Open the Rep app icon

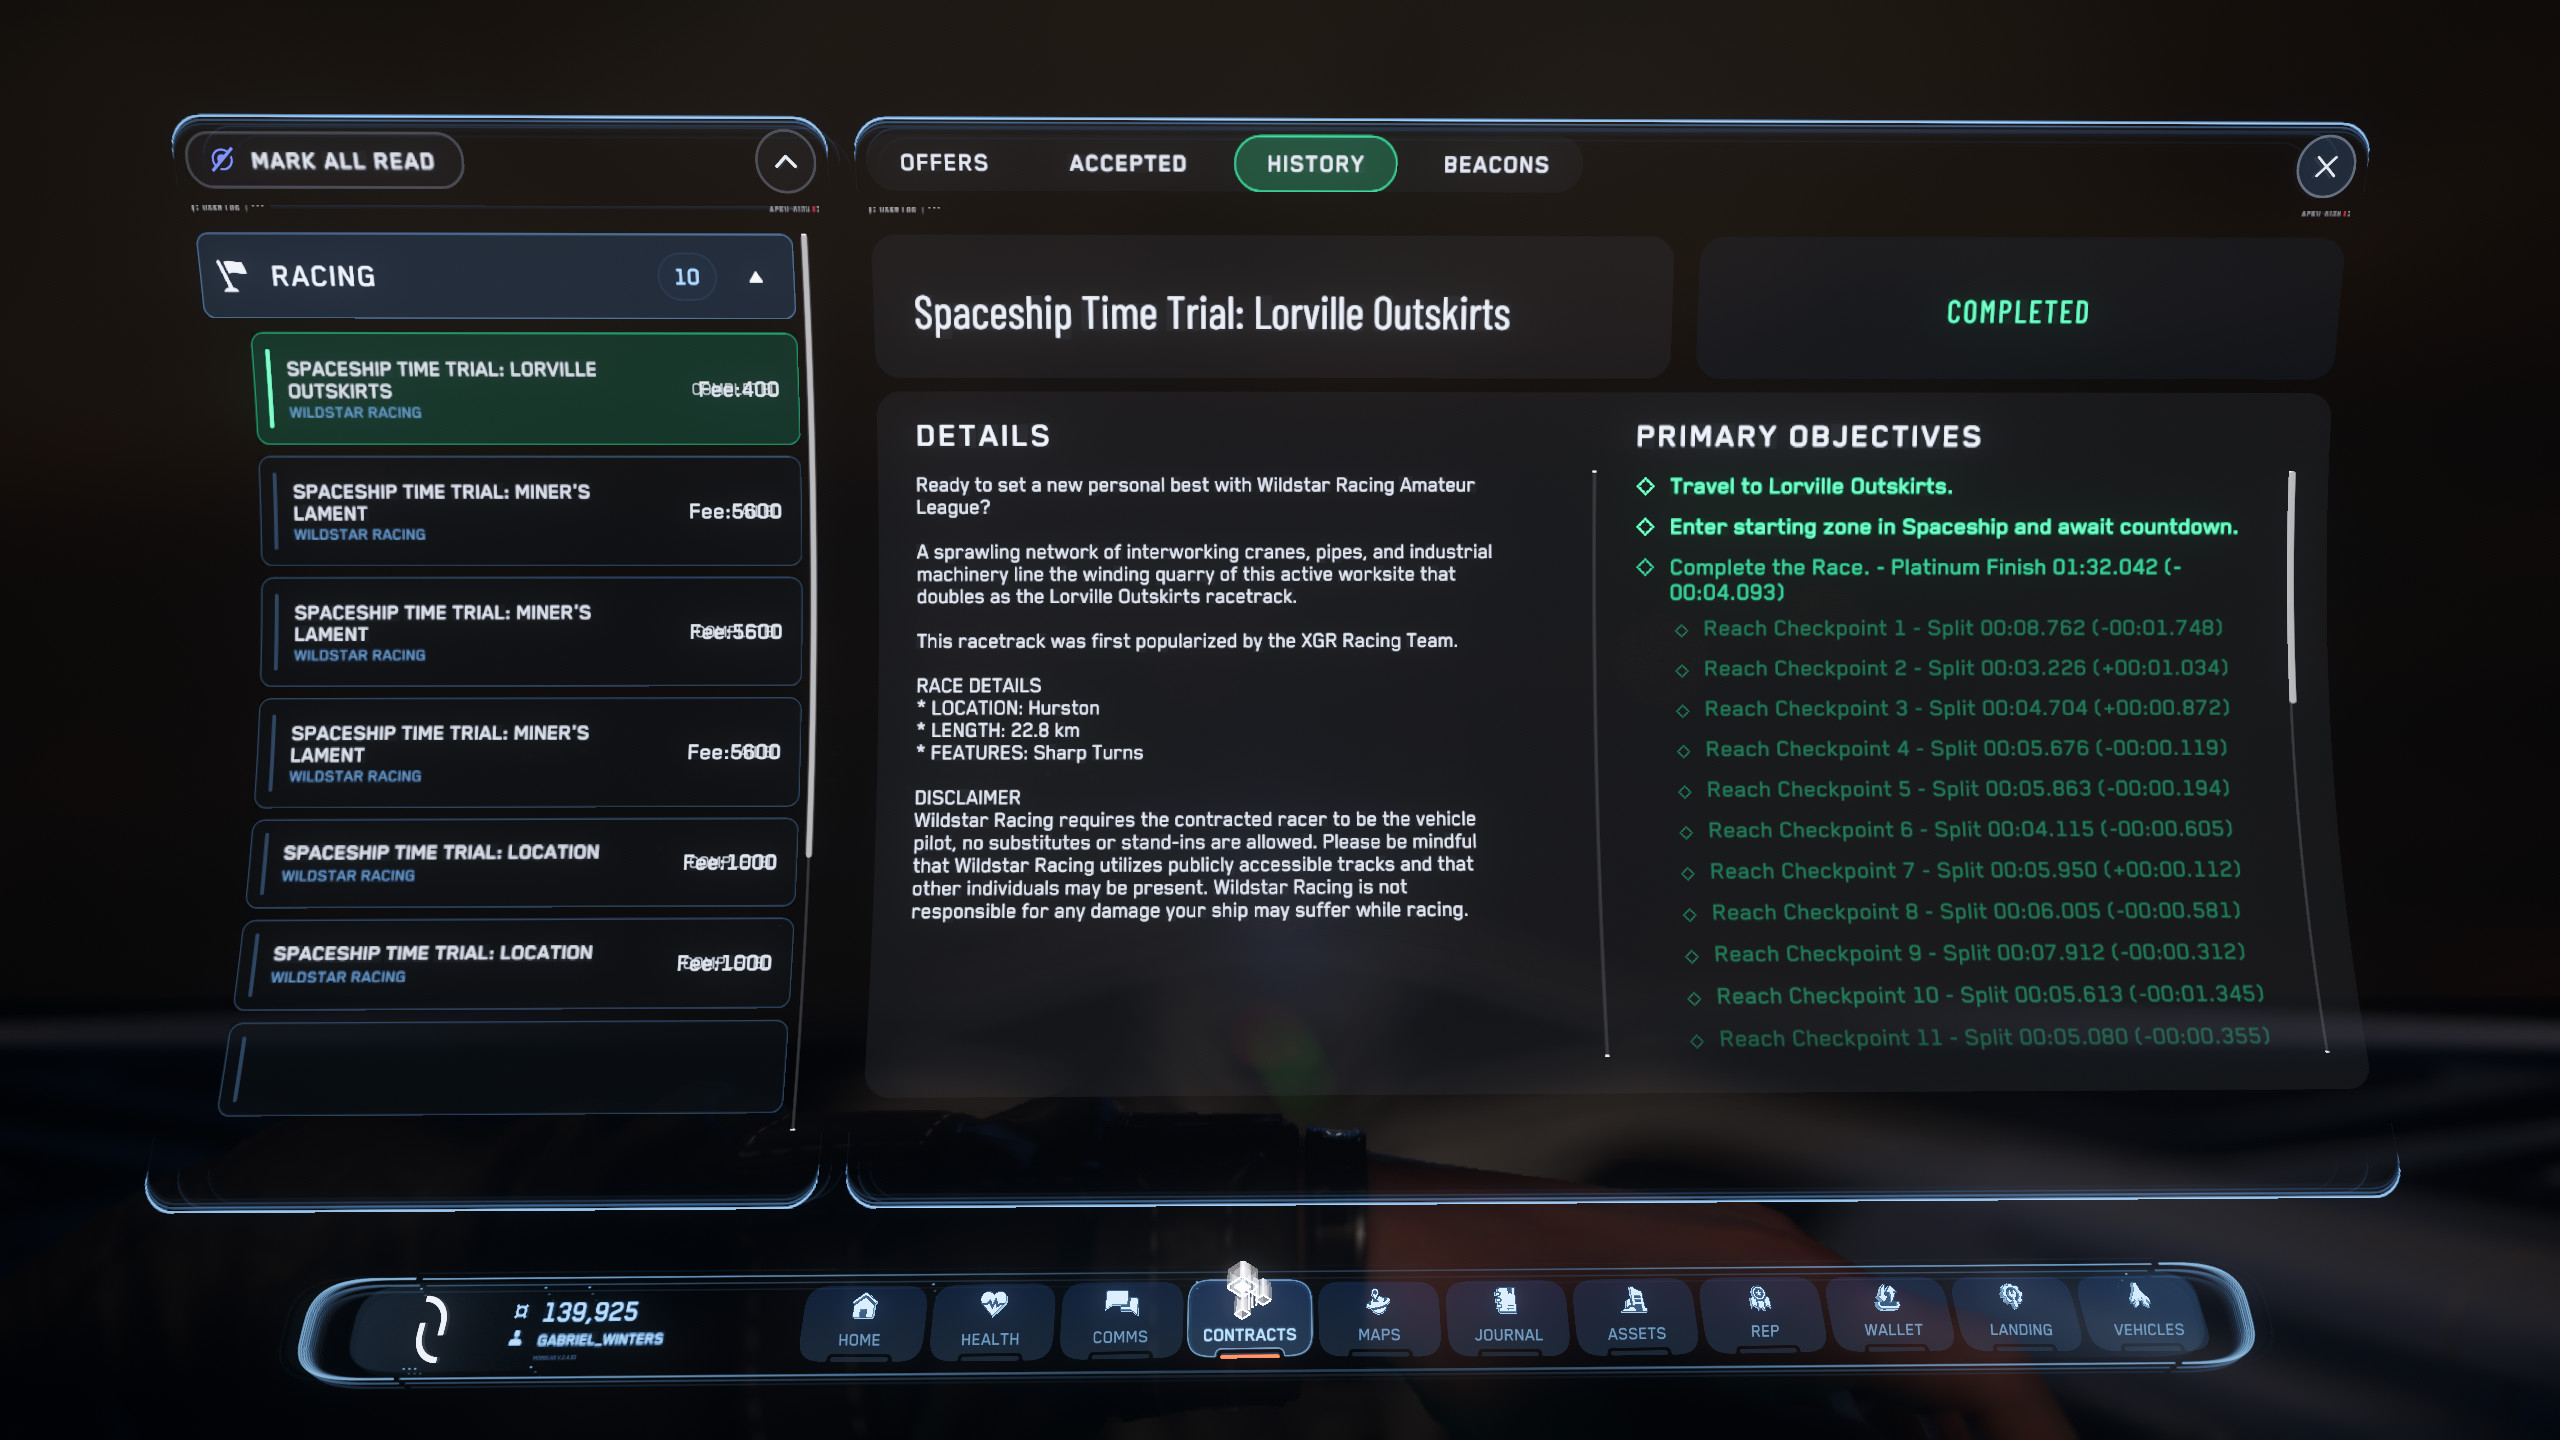1764,1312
